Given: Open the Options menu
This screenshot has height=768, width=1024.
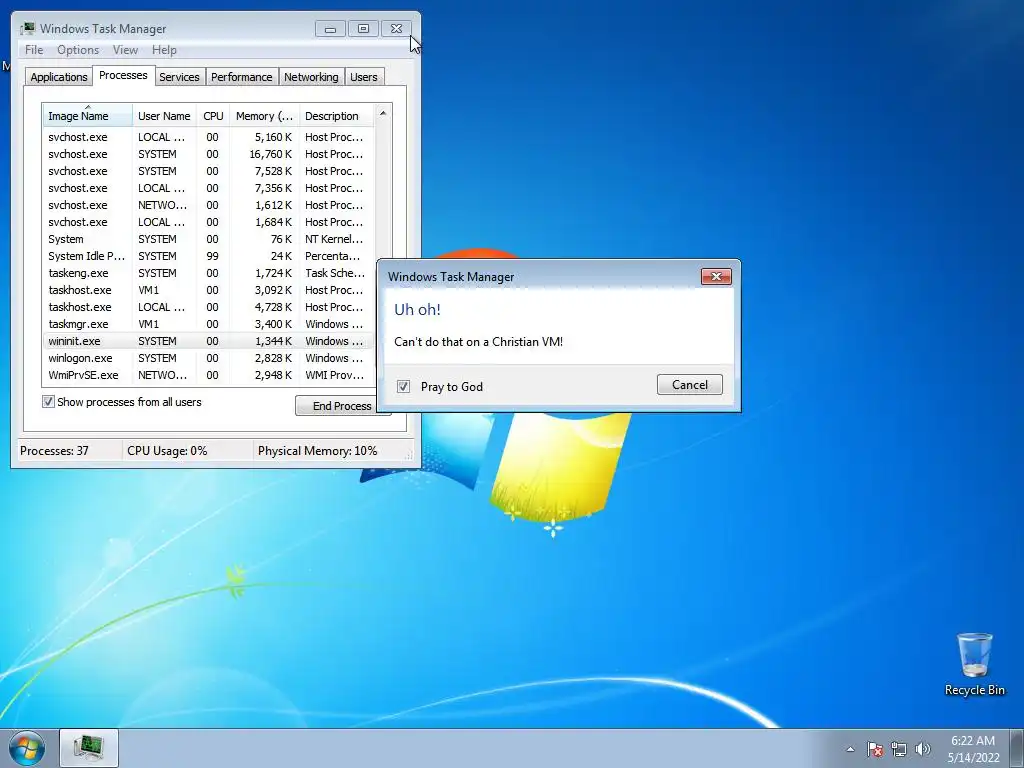Looking at the screenshot, I should pos(78,50).
